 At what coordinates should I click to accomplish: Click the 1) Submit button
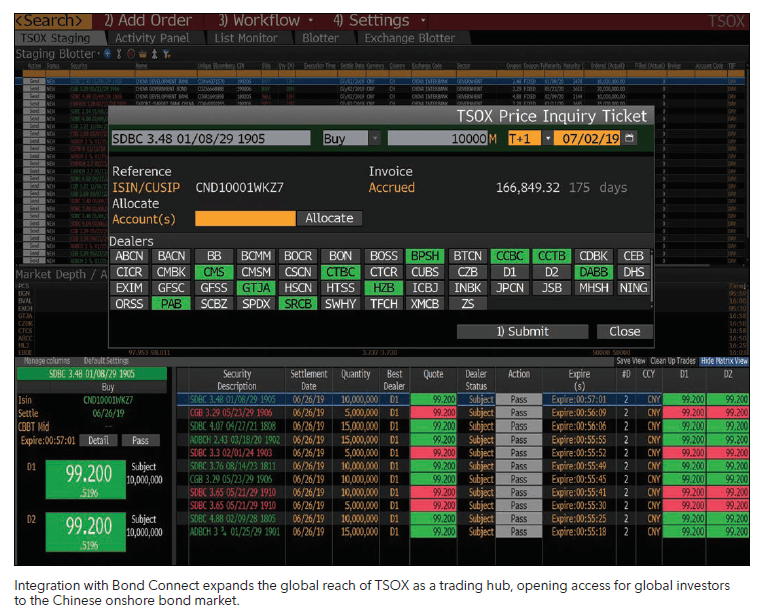click(x=522, y=331)
